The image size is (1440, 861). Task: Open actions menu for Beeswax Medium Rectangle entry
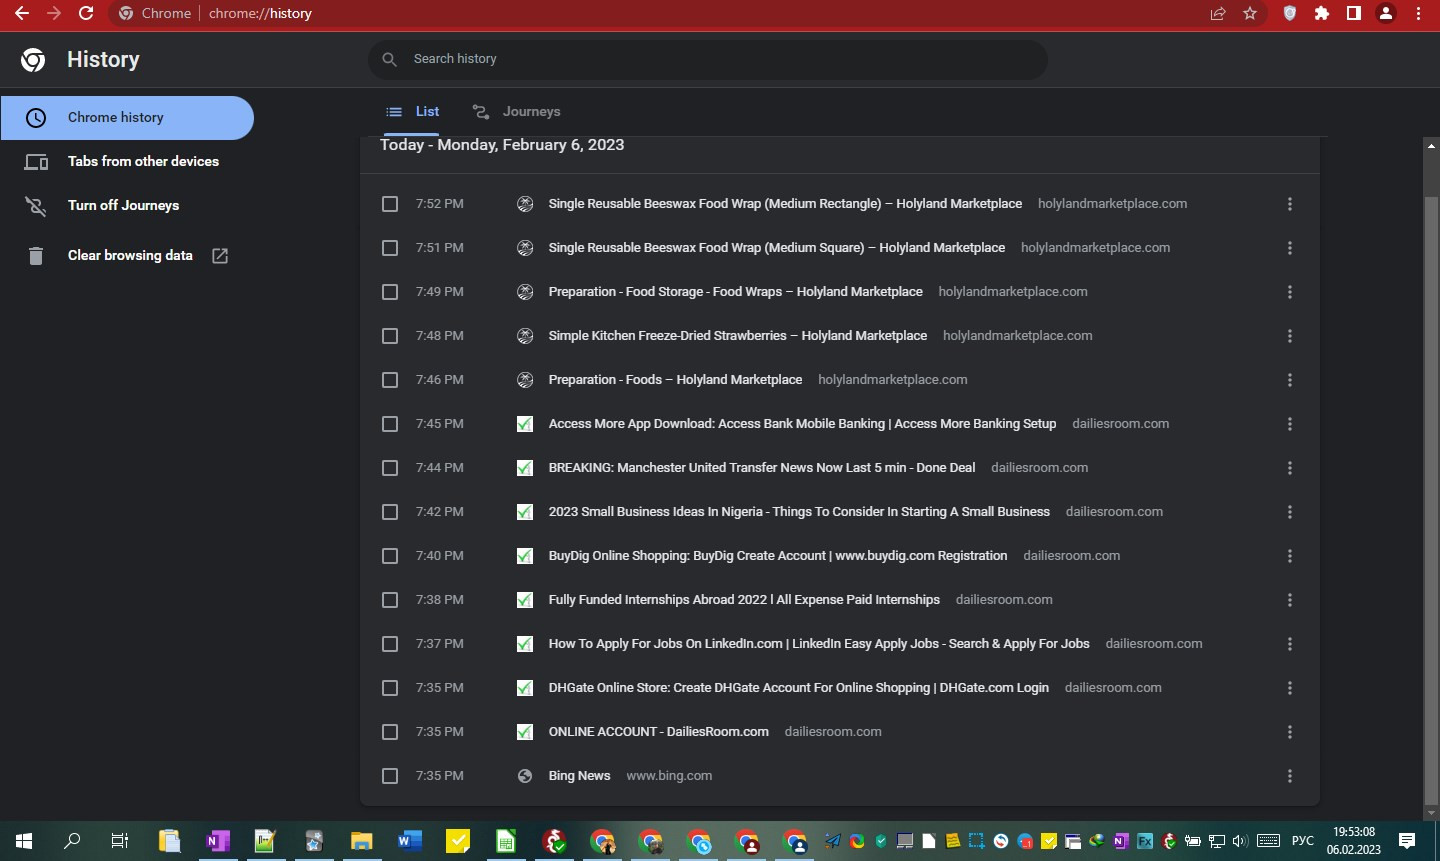(x=1290, y=204)
